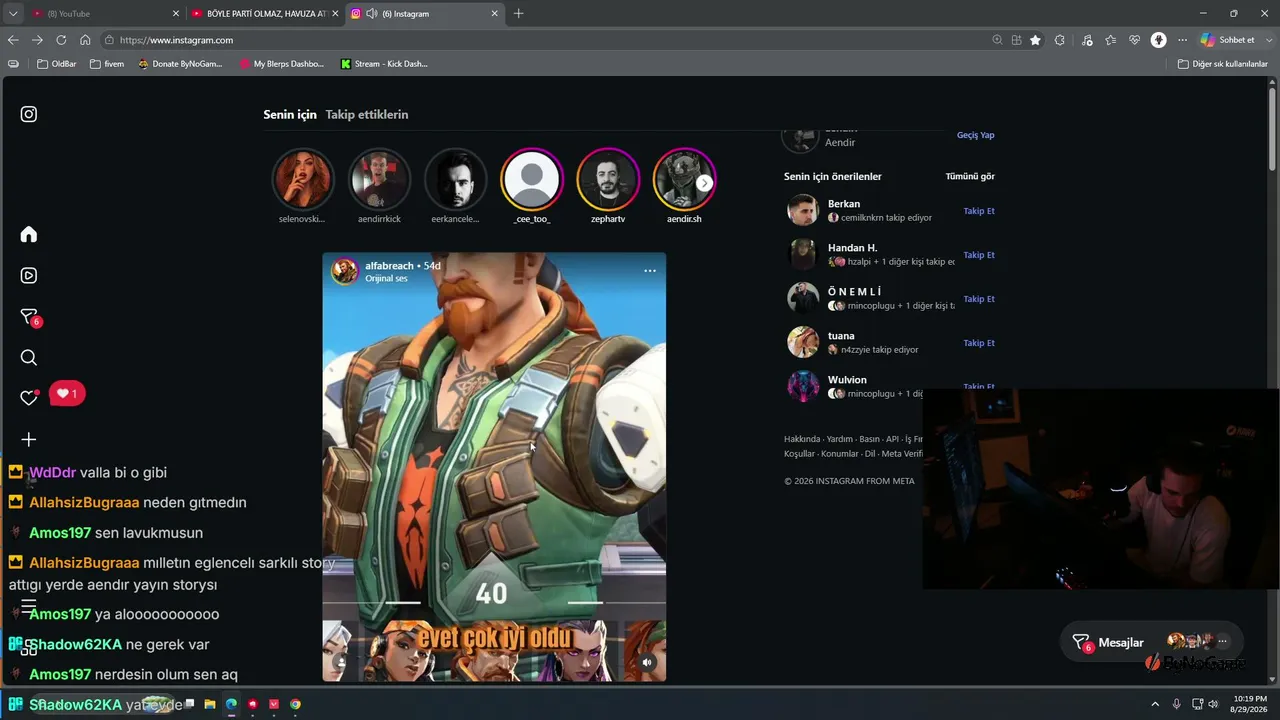
Task: Open My Blerps Dashboard bookmark
Action: 282,64
